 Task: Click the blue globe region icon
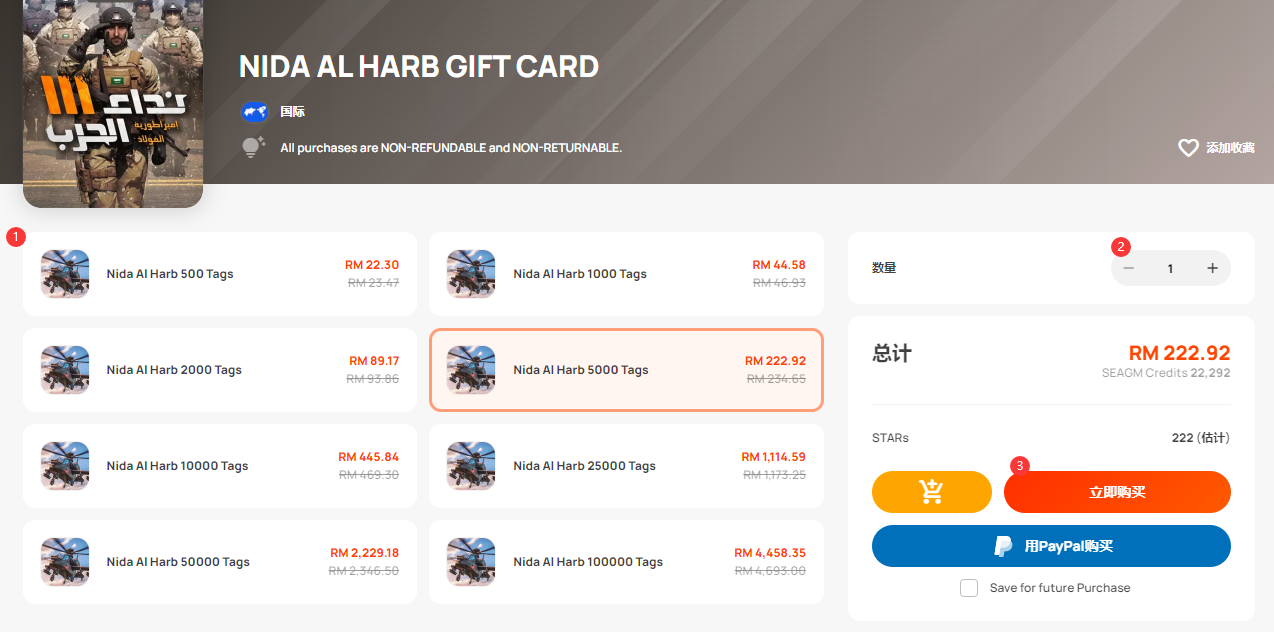(x=254, y=112)
